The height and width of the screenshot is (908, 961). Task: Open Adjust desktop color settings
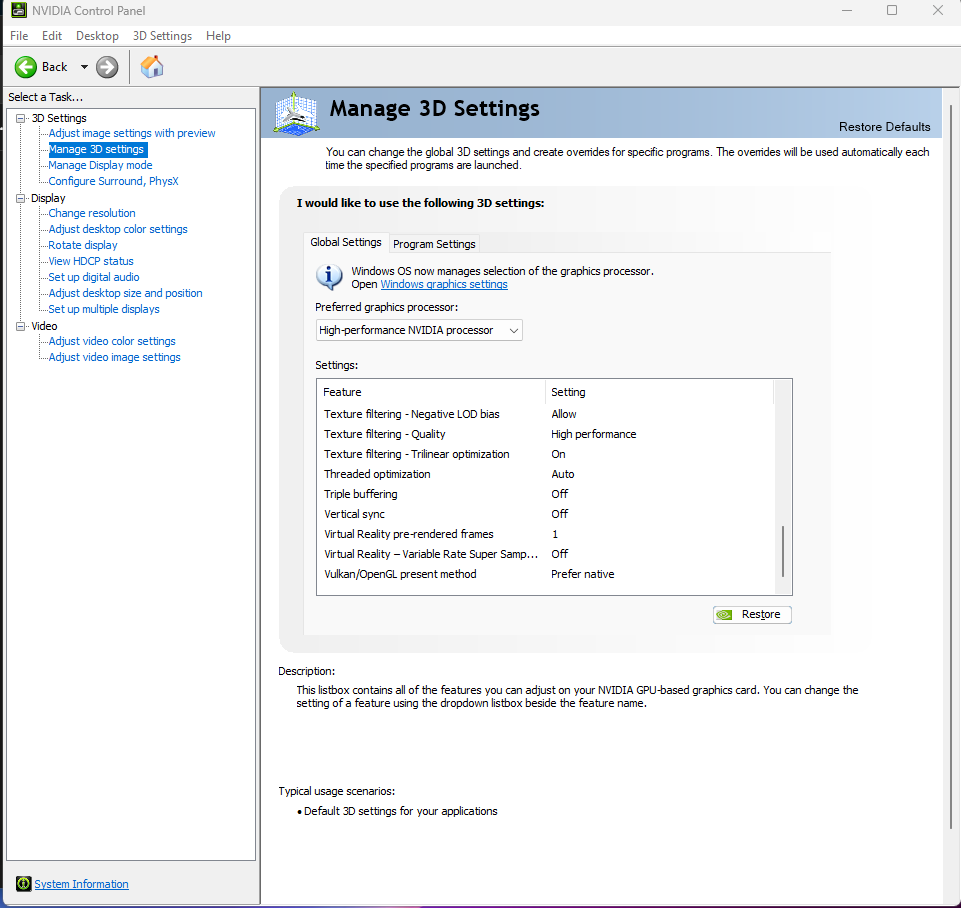pyautogui.click(x=118, y=229)
